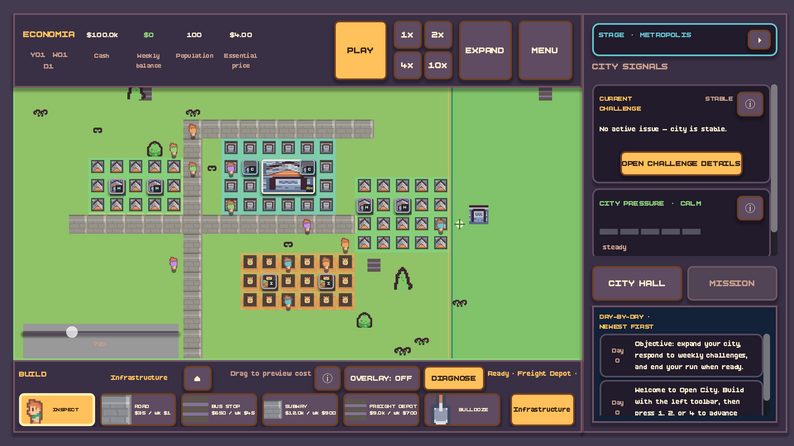Select the round bush above western houses
Viewport: 794px width, 446px height.
pos(154,149)
